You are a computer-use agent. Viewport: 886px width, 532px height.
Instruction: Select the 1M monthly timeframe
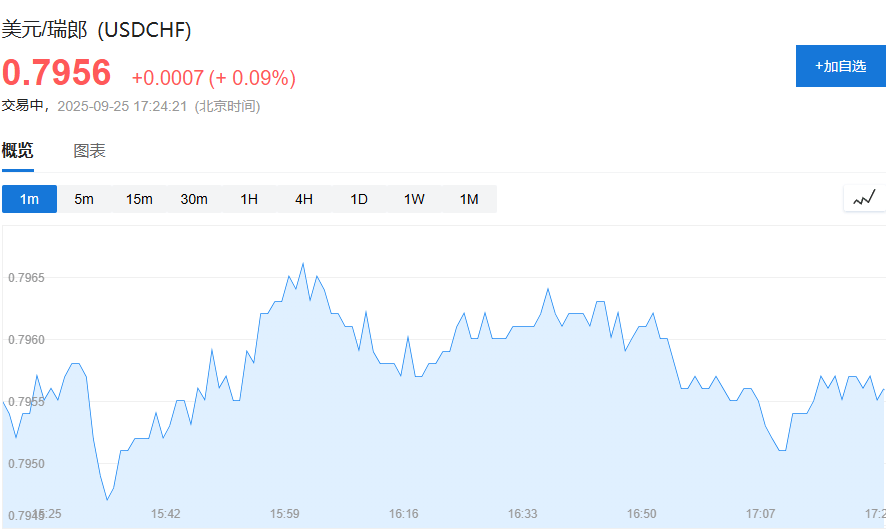[x=469, y=199]
